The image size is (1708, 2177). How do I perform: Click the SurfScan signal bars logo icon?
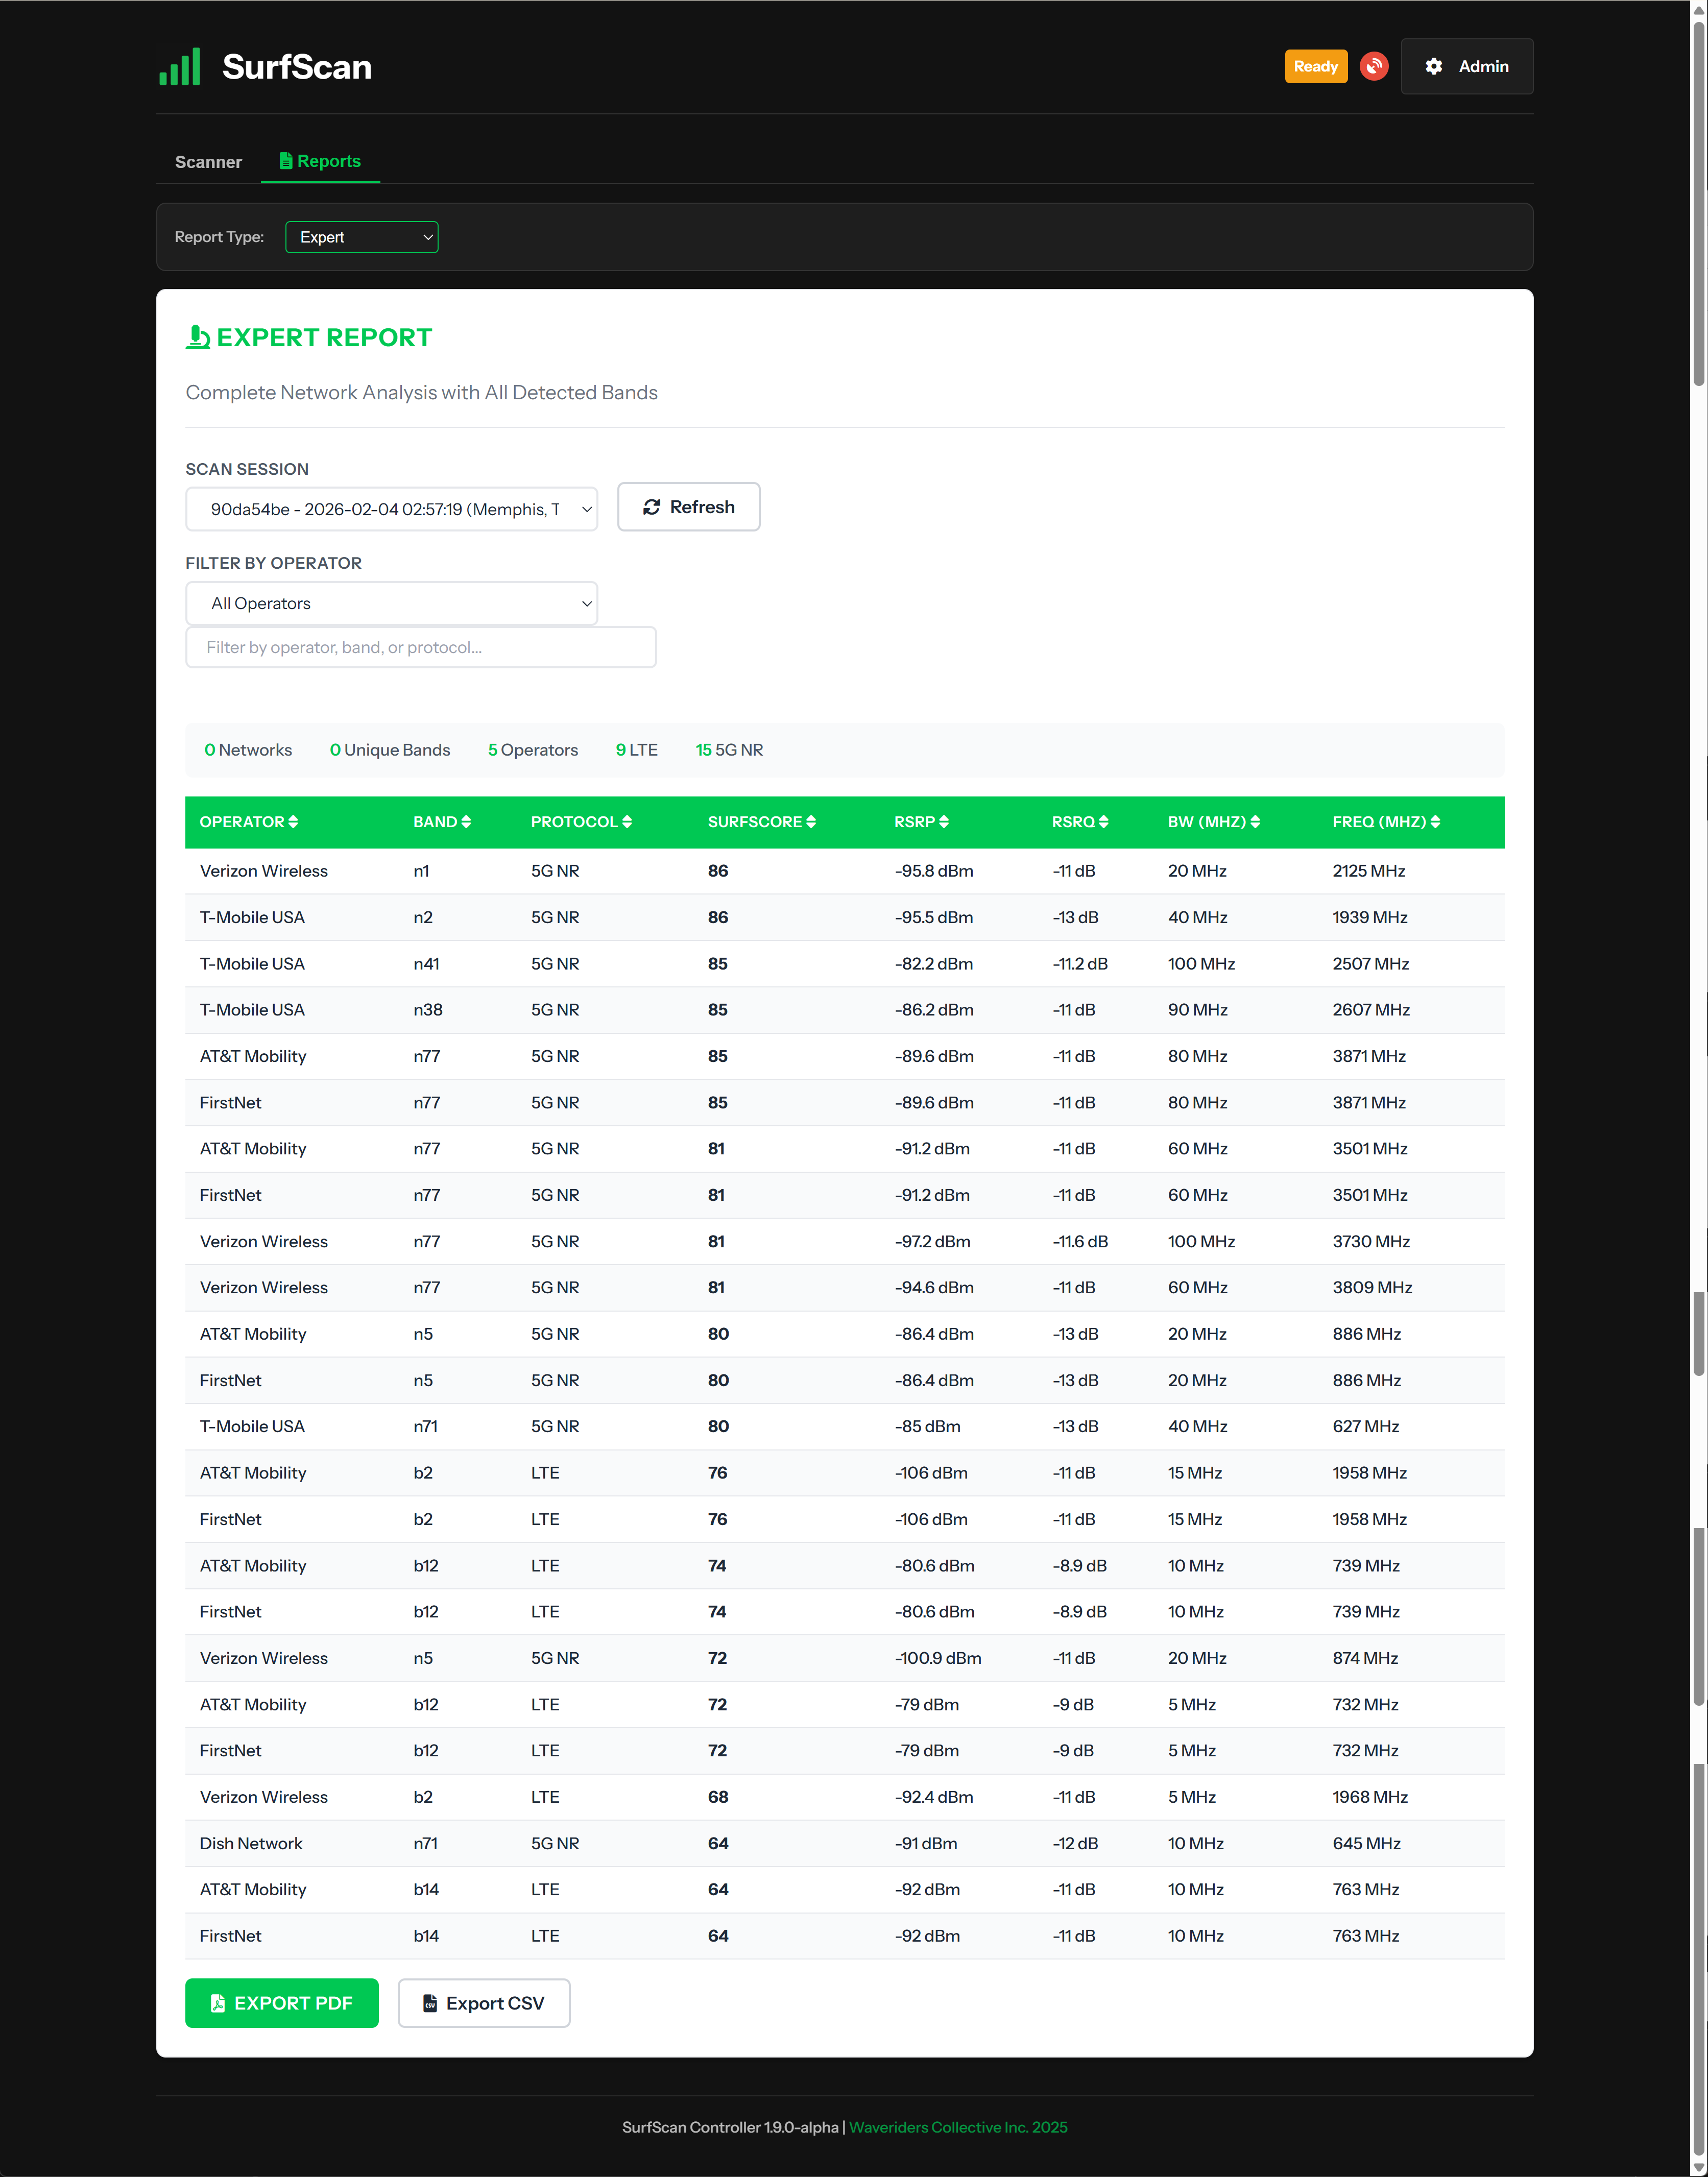coord(180,67)
